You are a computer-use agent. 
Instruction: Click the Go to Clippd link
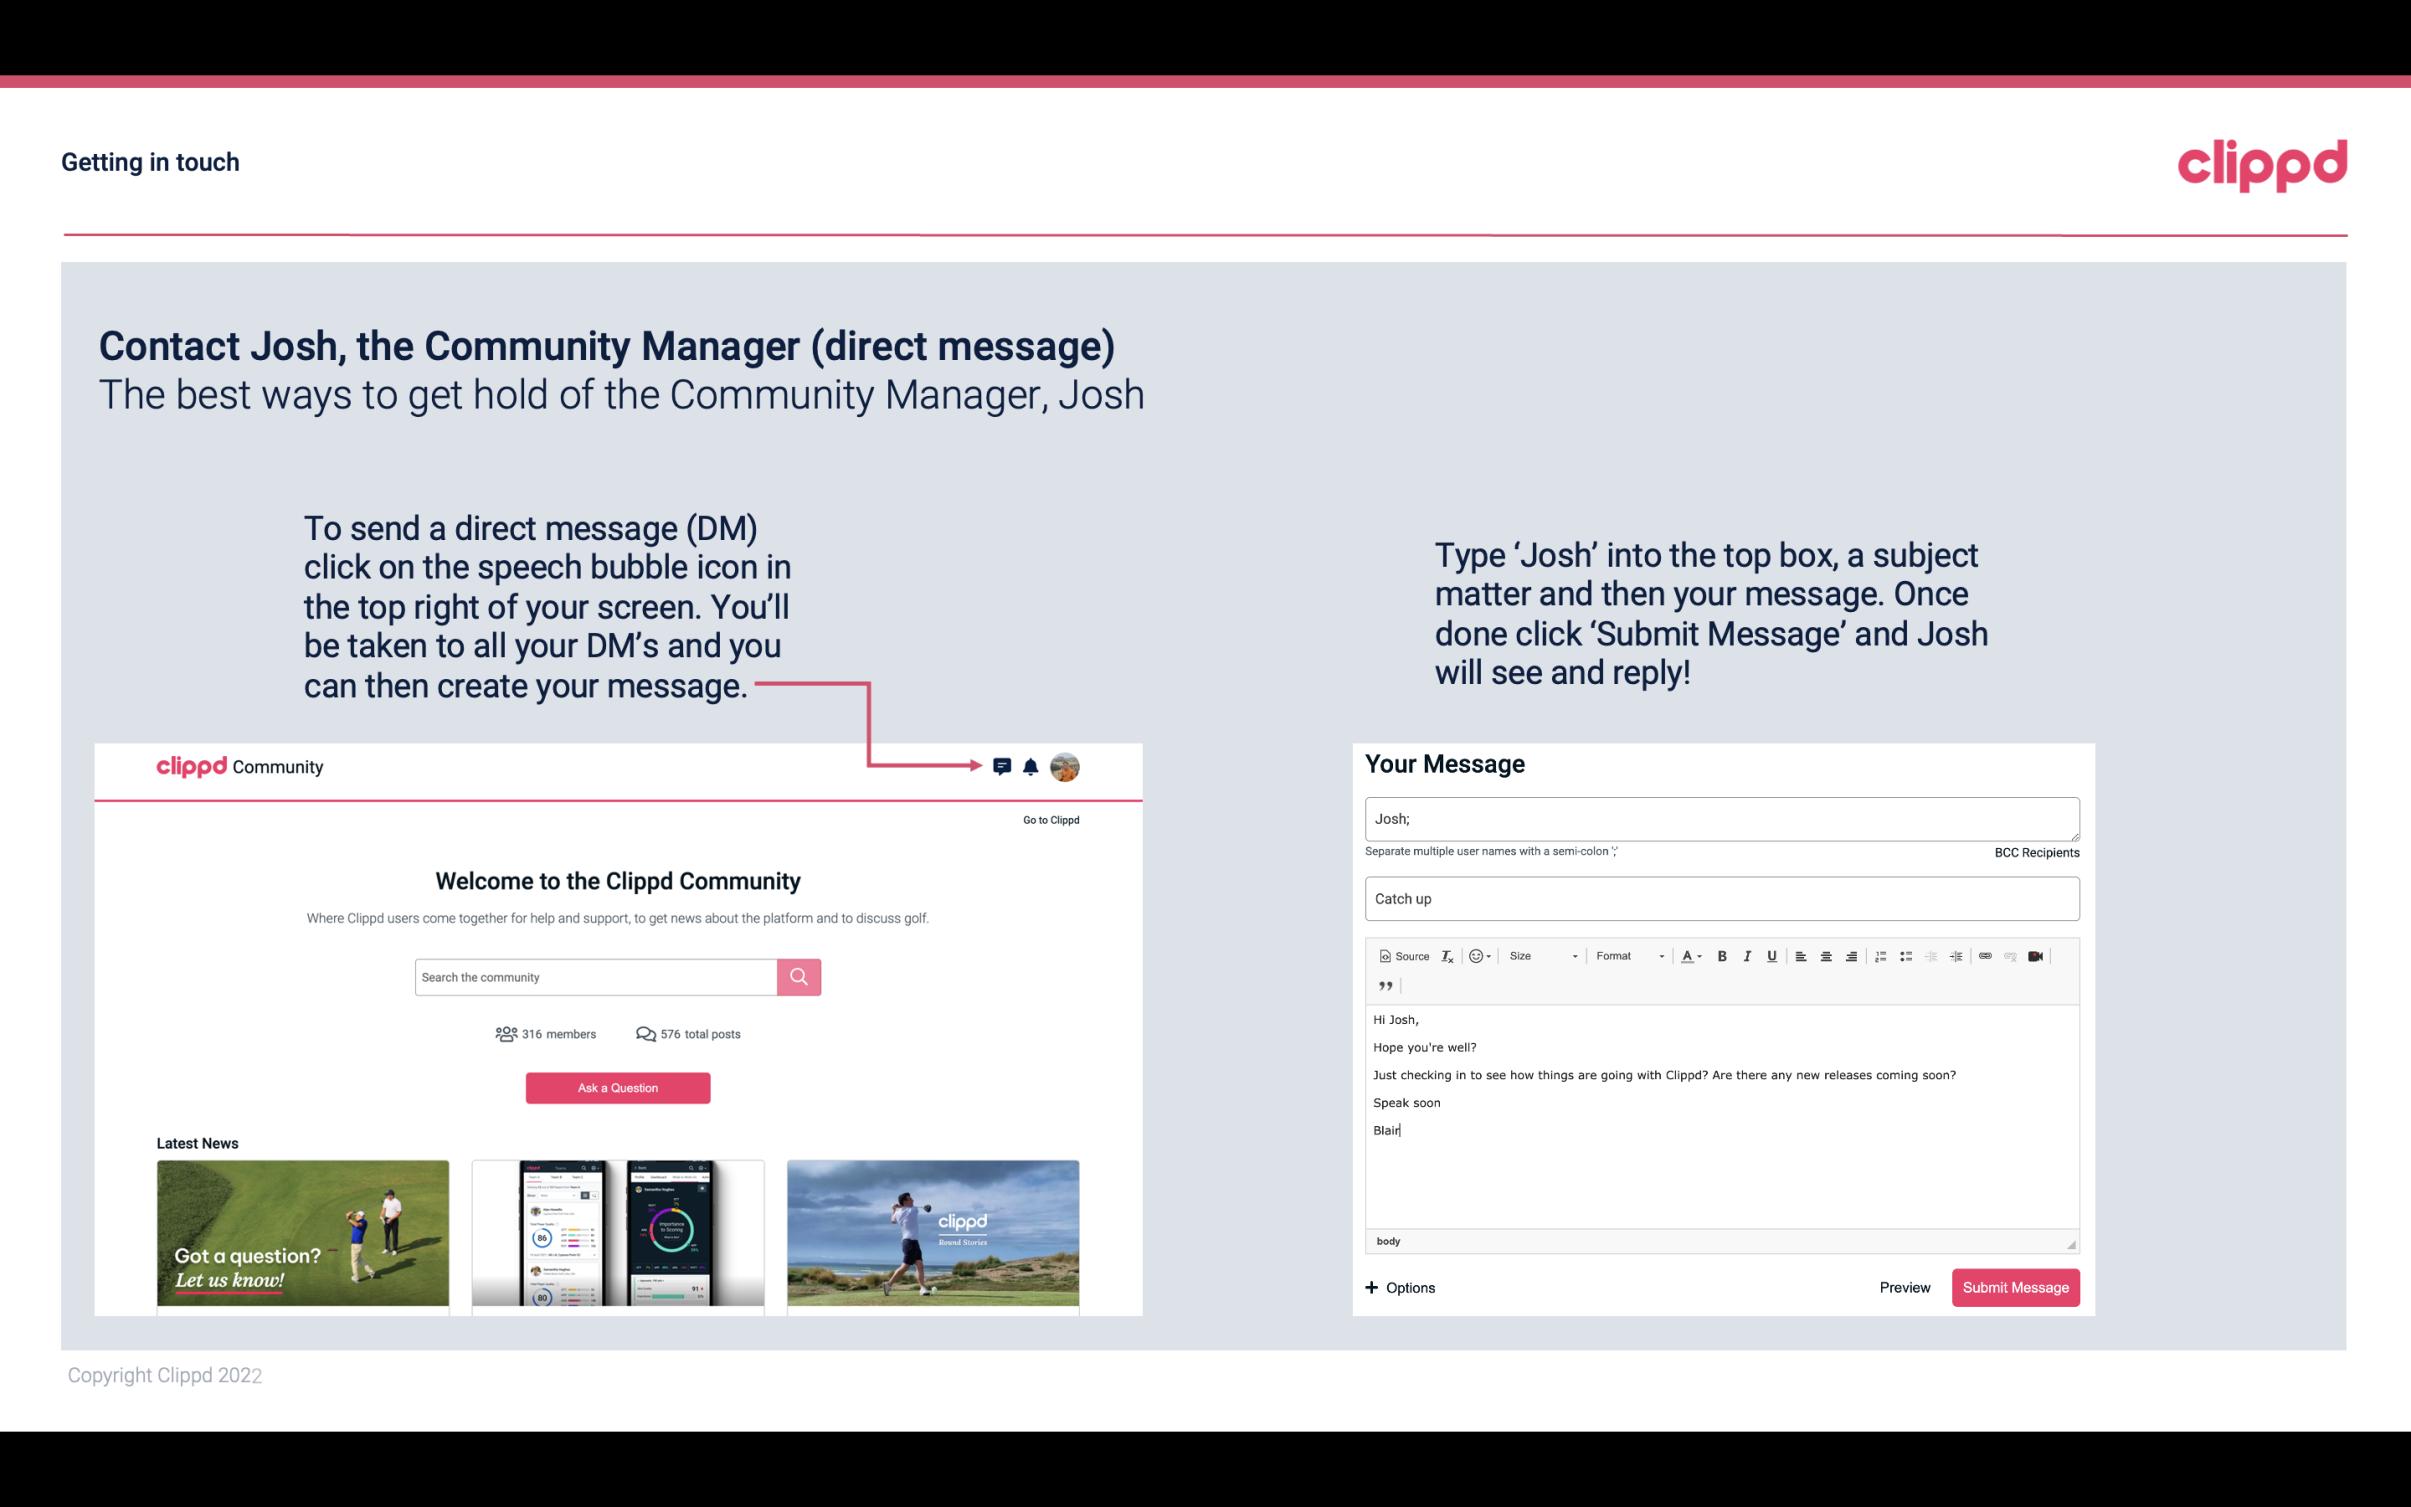pos(1048,819)
